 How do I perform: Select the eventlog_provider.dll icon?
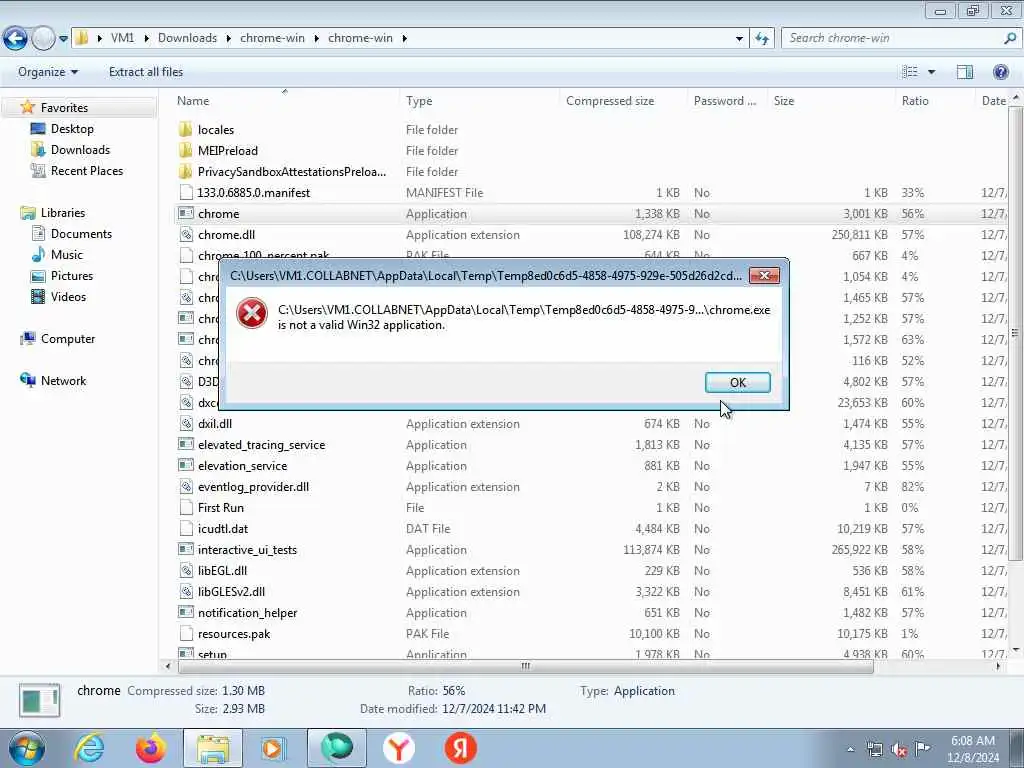[x=185, y=487]
